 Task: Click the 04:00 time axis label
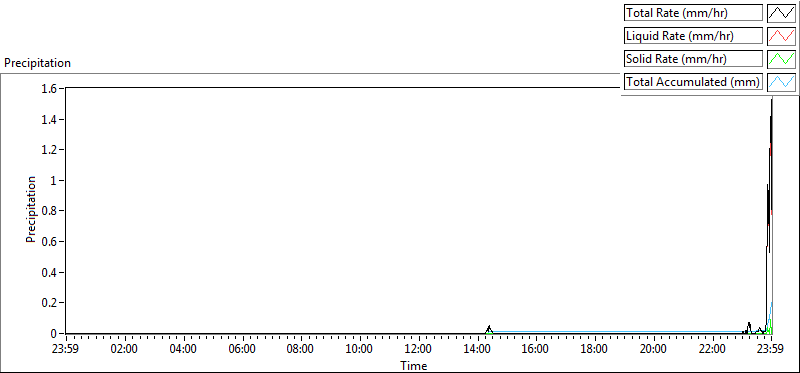[183, 350]
